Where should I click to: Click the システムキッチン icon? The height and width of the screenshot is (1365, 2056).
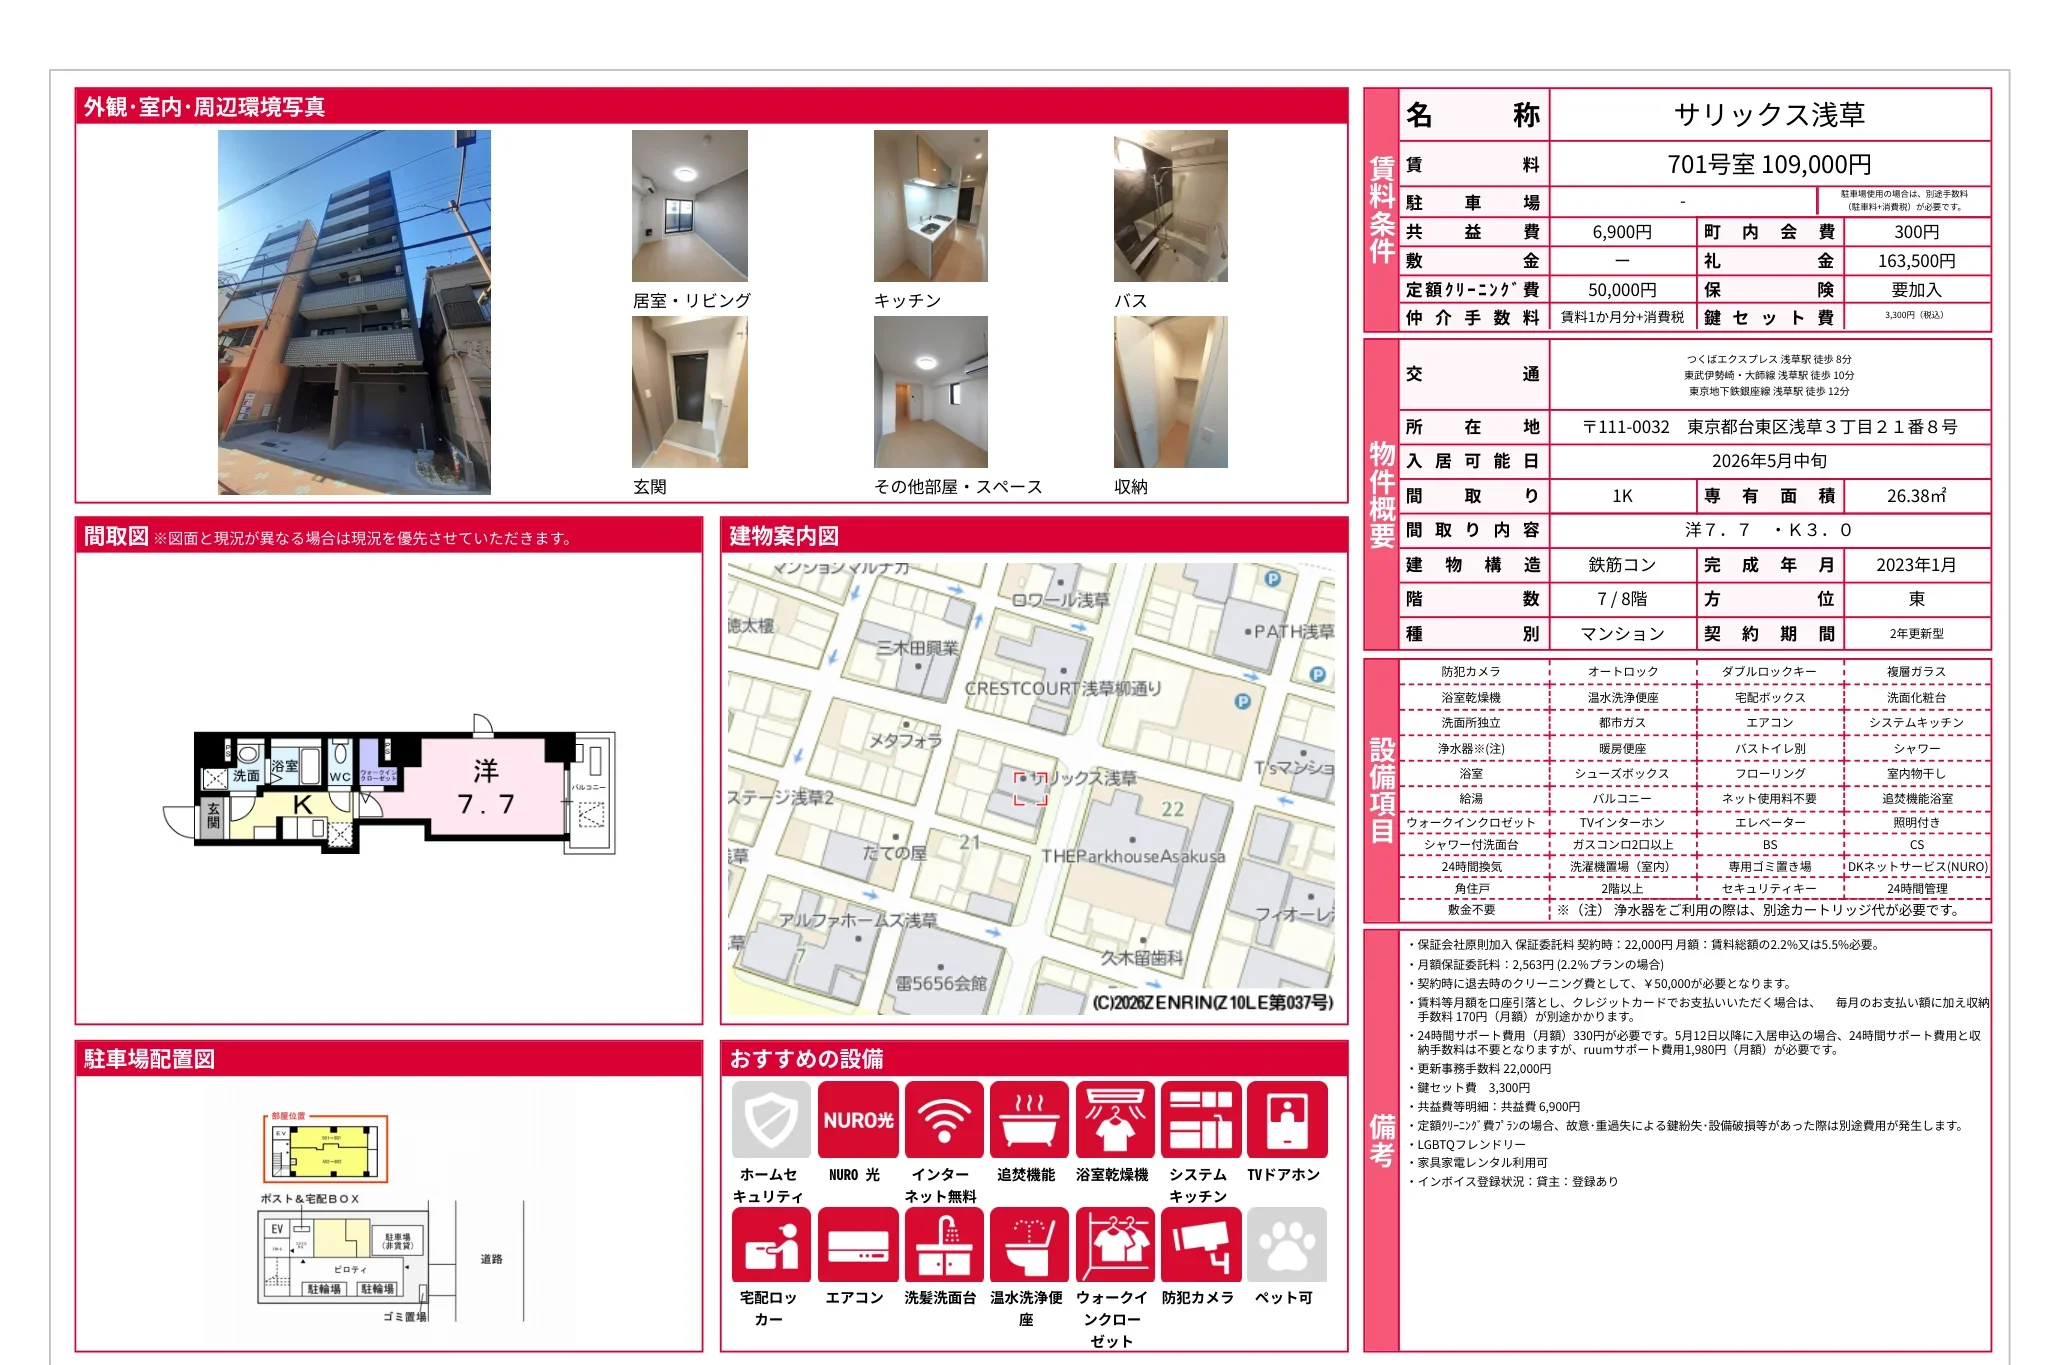point(1200,1119)
